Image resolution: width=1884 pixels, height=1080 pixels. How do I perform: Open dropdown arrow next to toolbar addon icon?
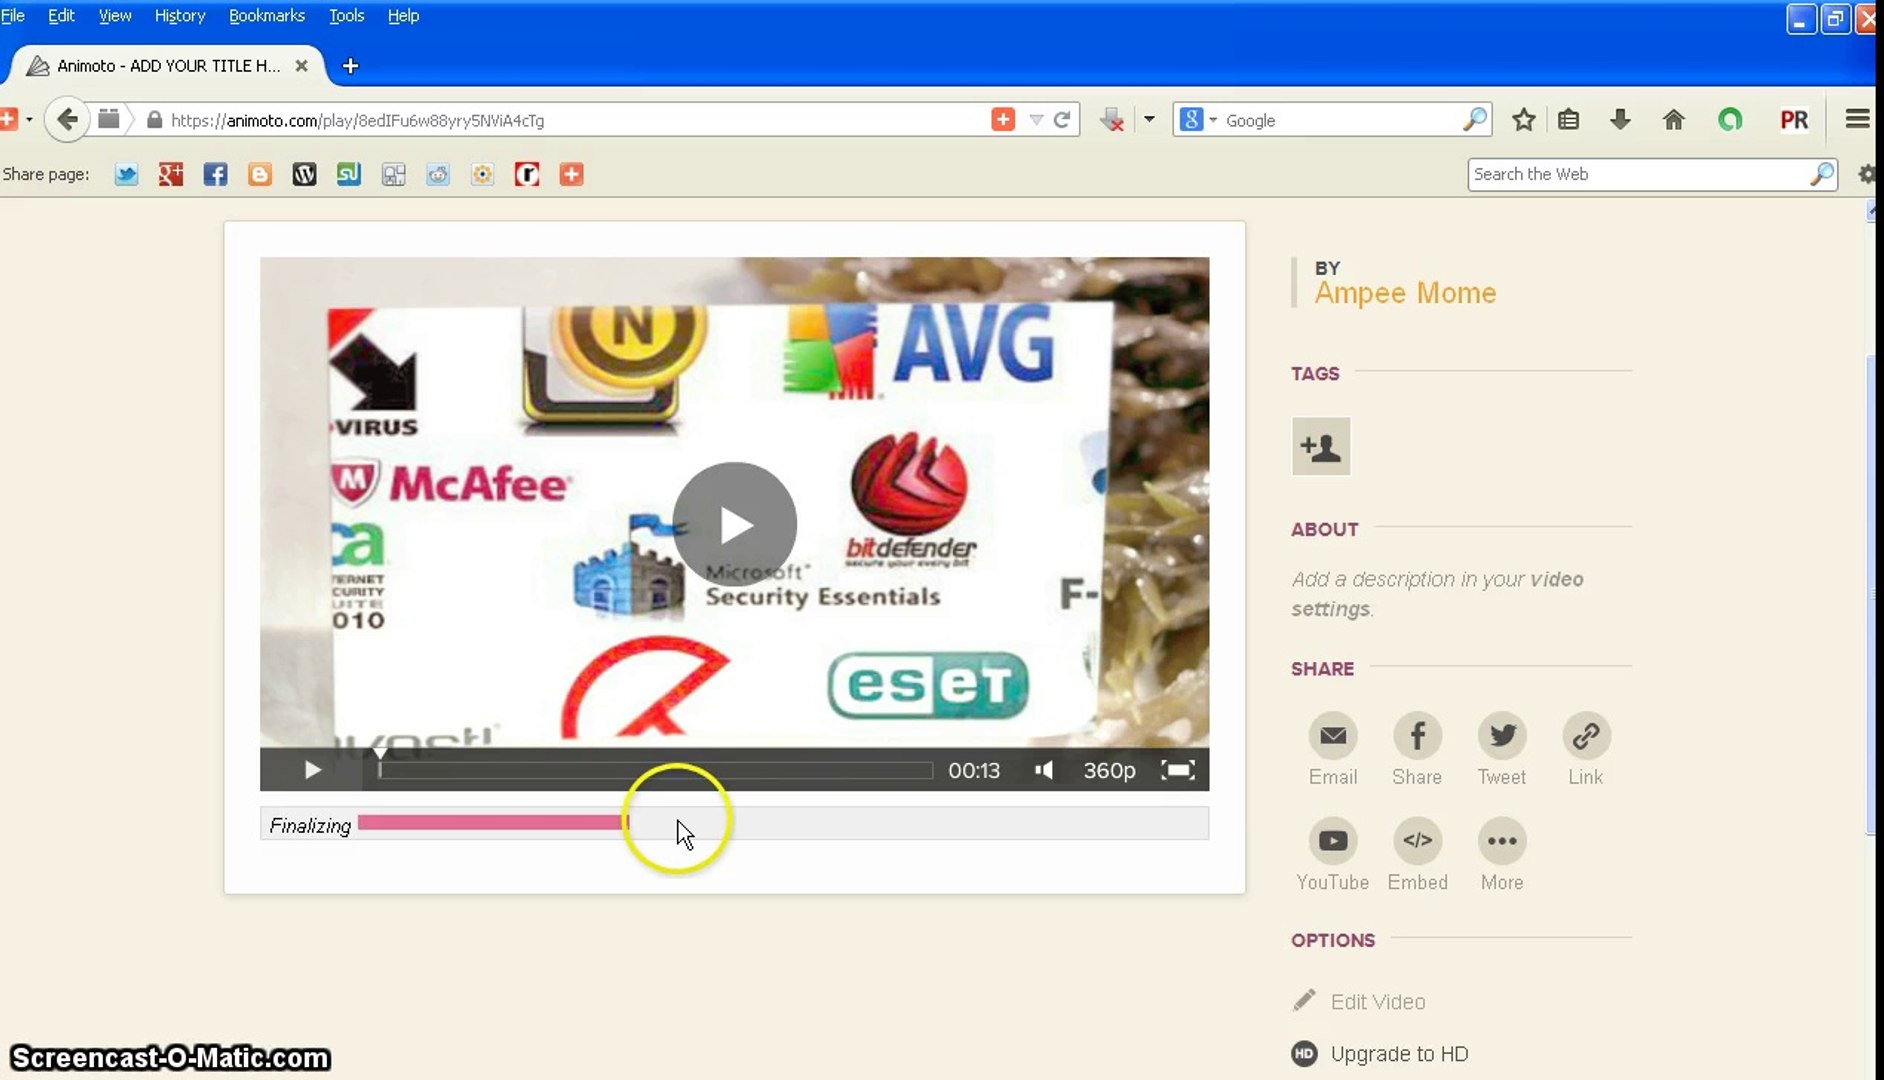[x=1149, y=120]
